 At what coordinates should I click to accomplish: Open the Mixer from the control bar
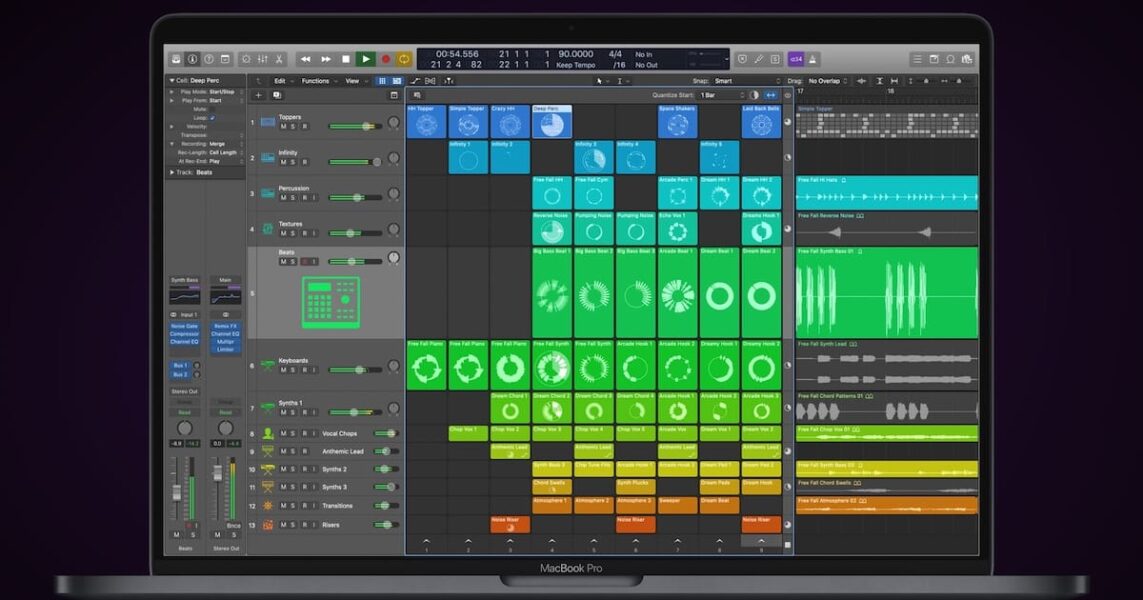point(262,59)
